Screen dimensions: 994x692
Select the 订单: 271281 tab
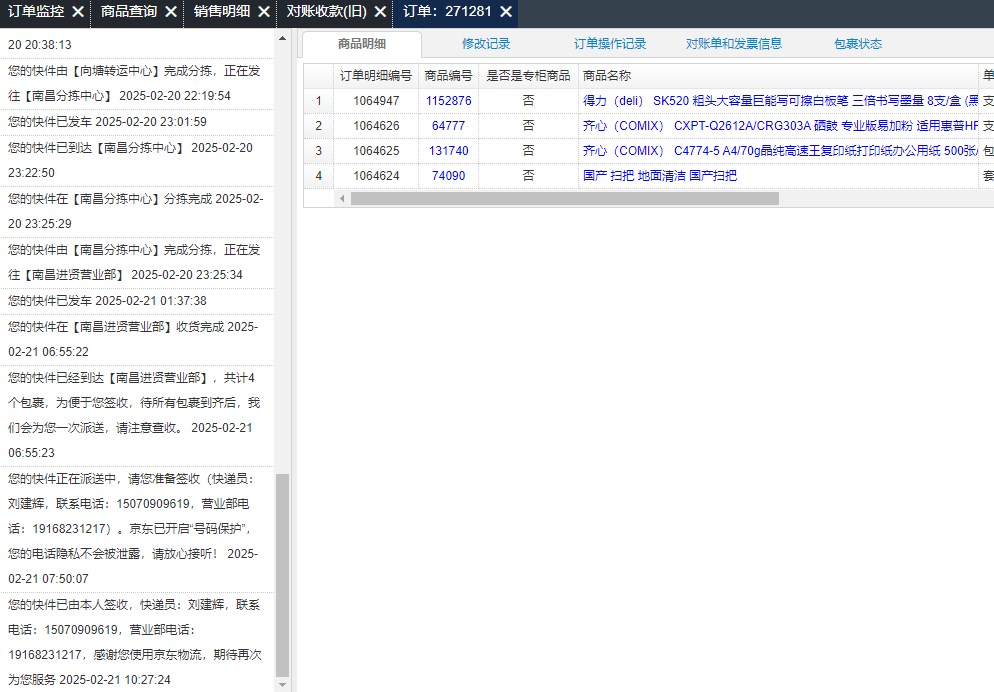tap(448, 12)
